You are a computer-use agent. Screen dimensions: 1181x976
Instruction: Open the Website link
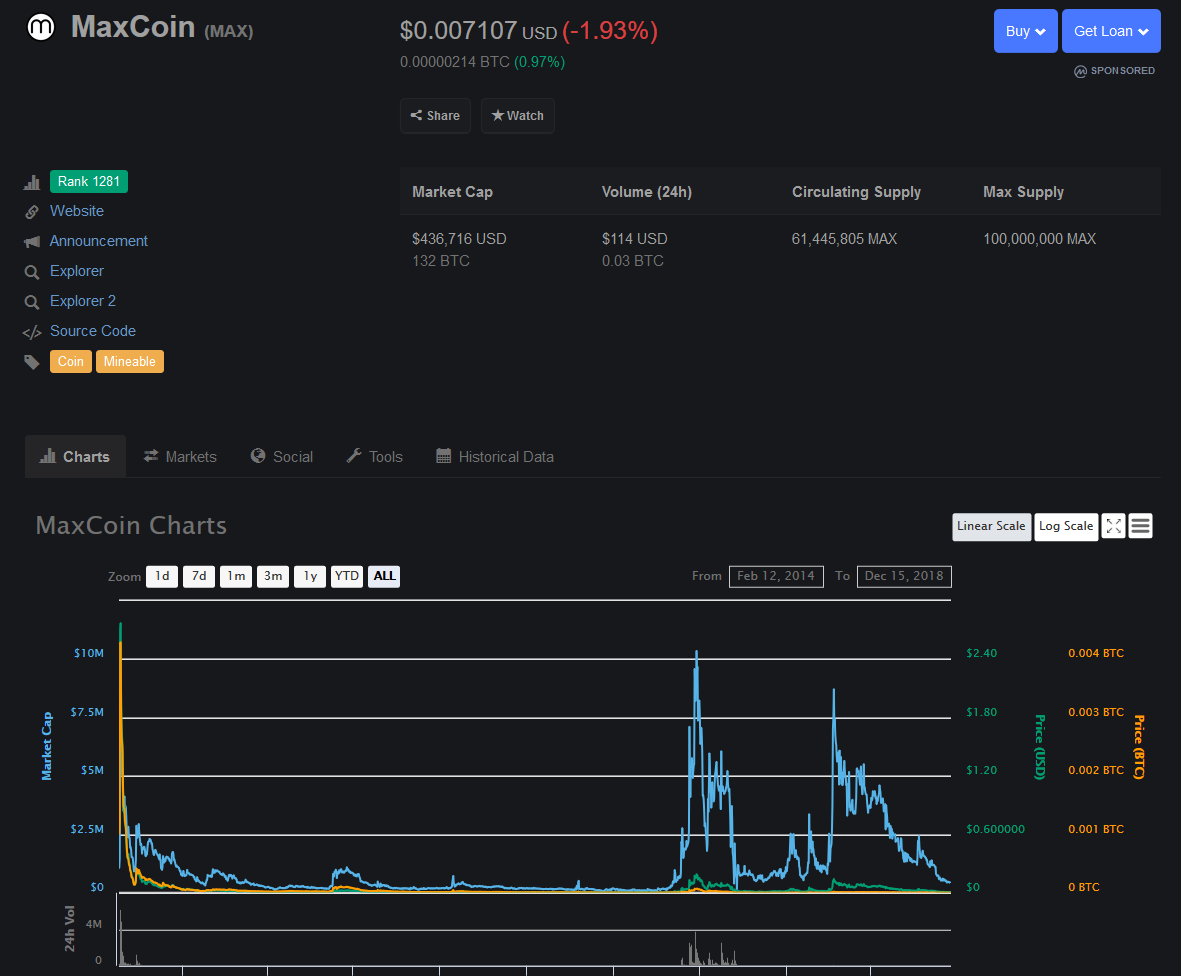coord(77,211)
